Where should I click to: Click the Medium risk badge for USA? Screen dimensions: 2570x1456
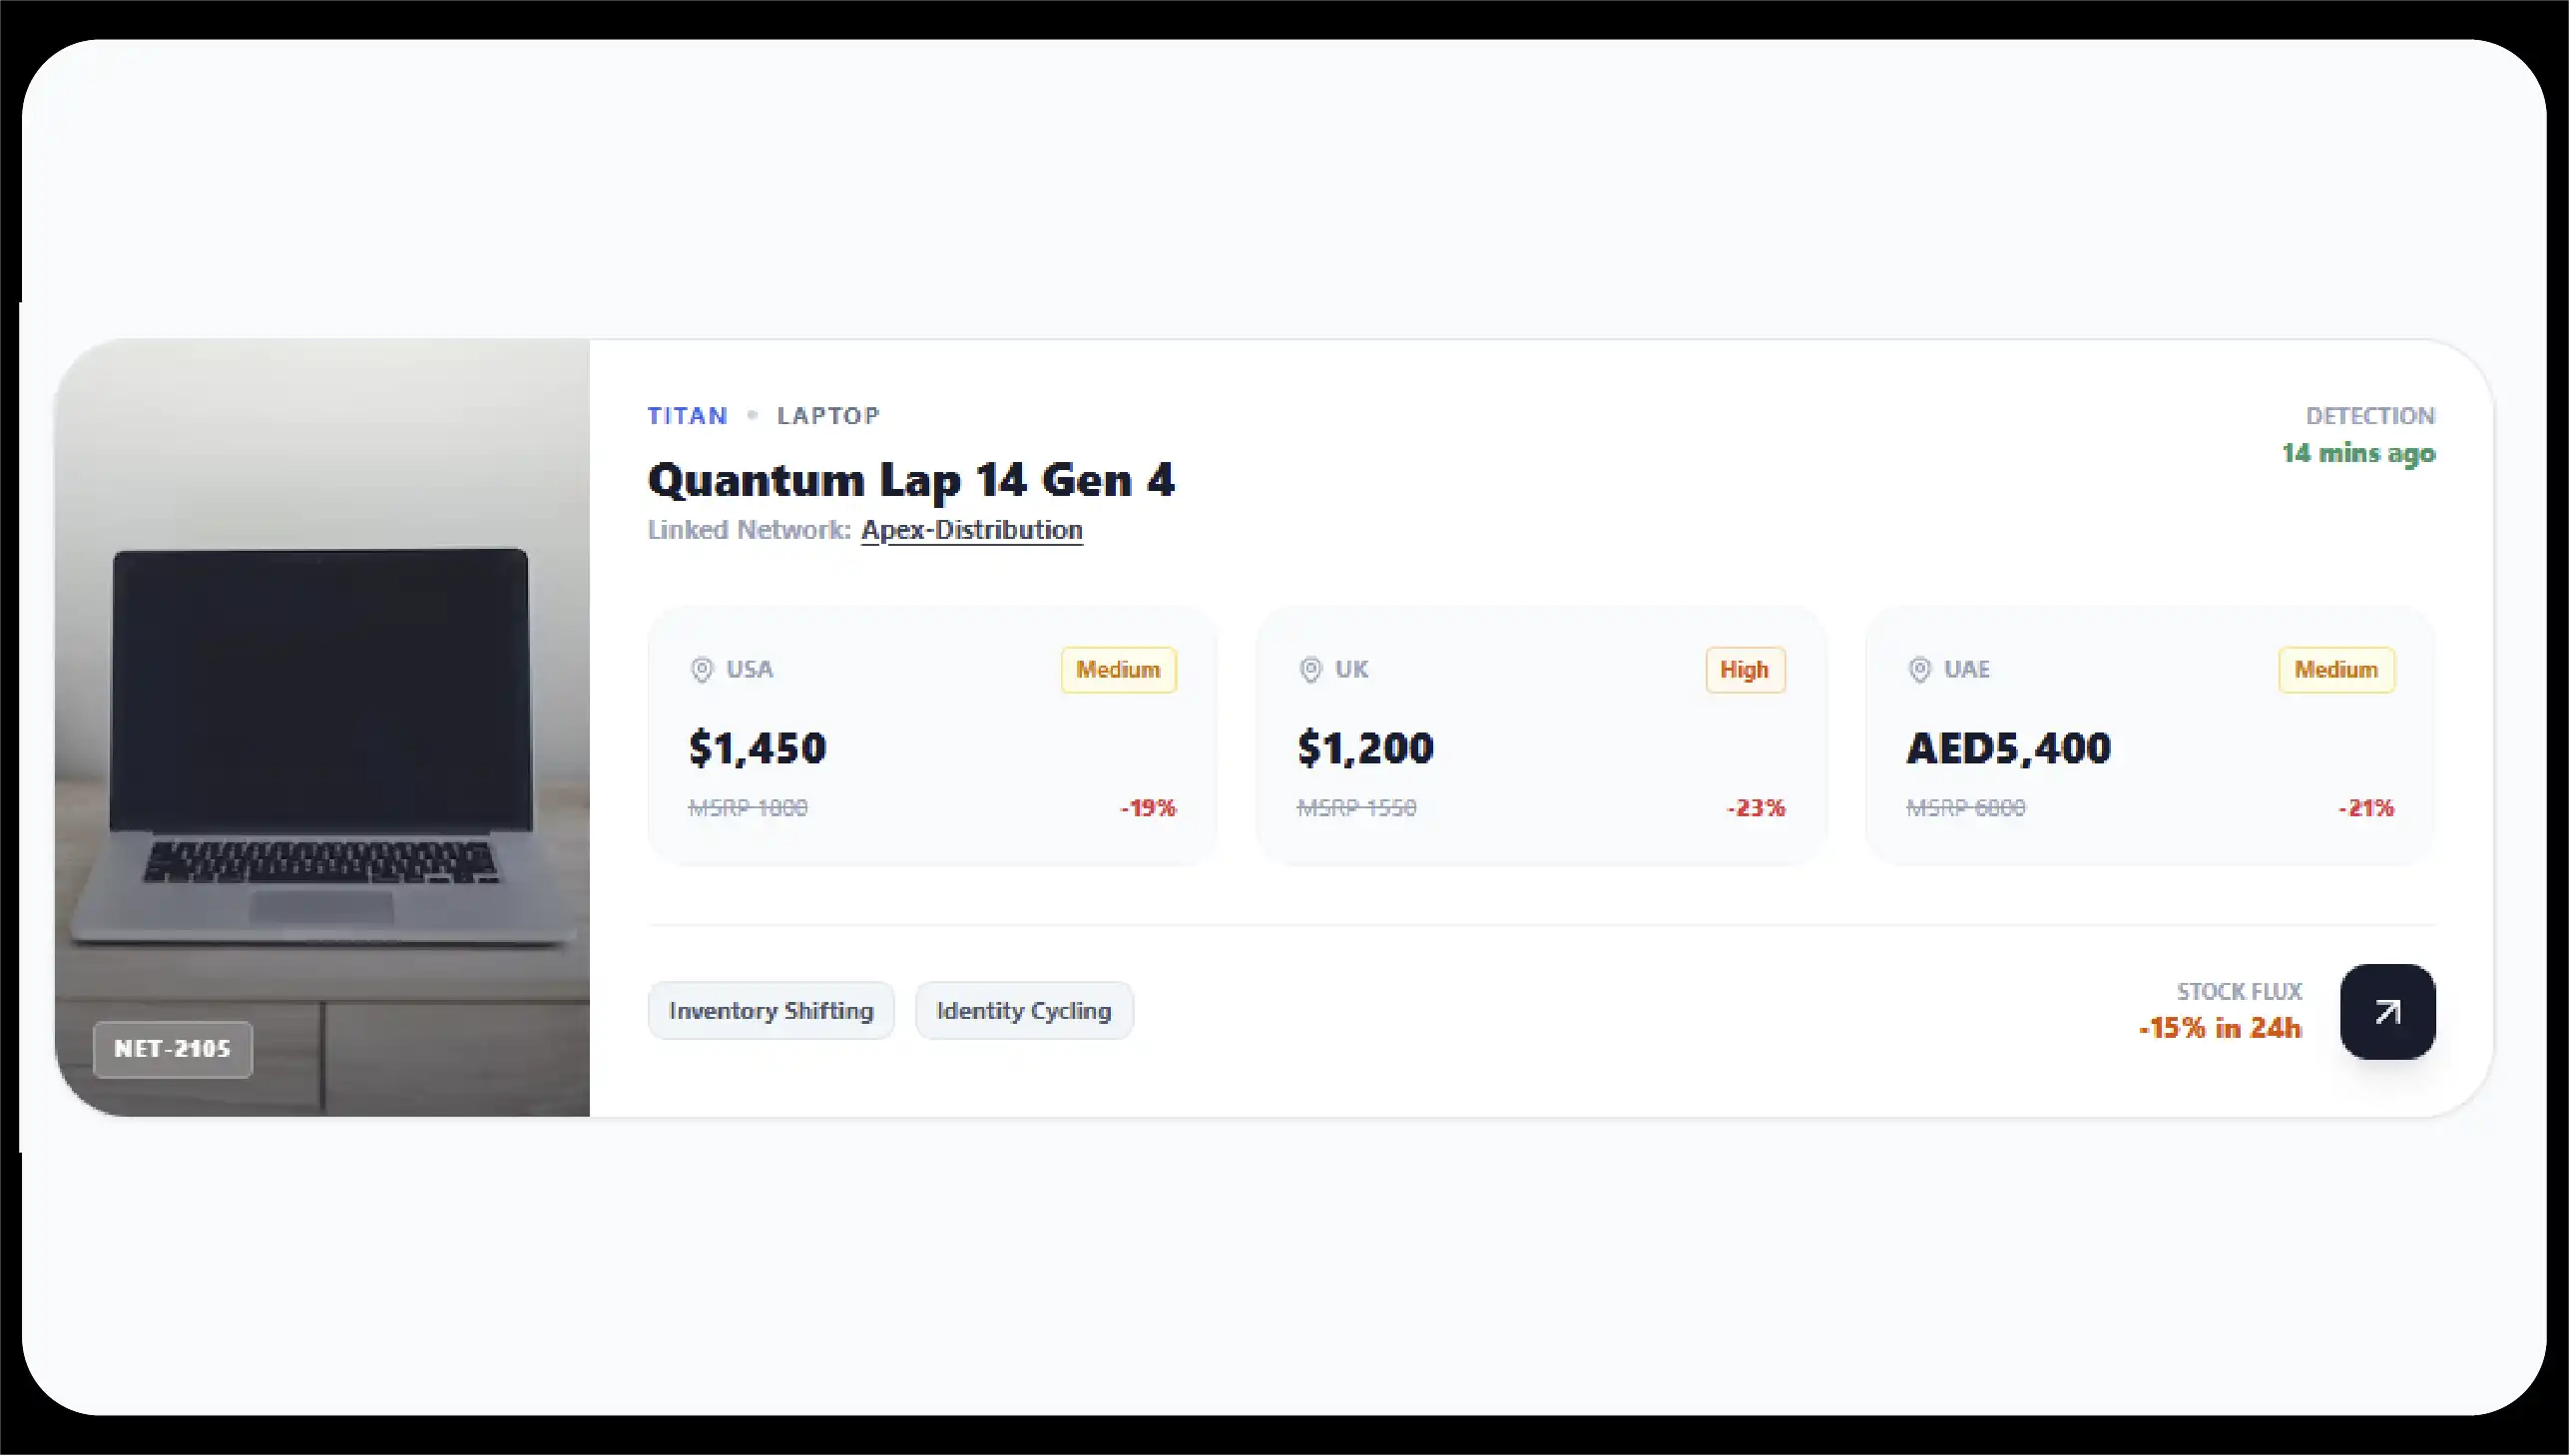click(1118, 670)
